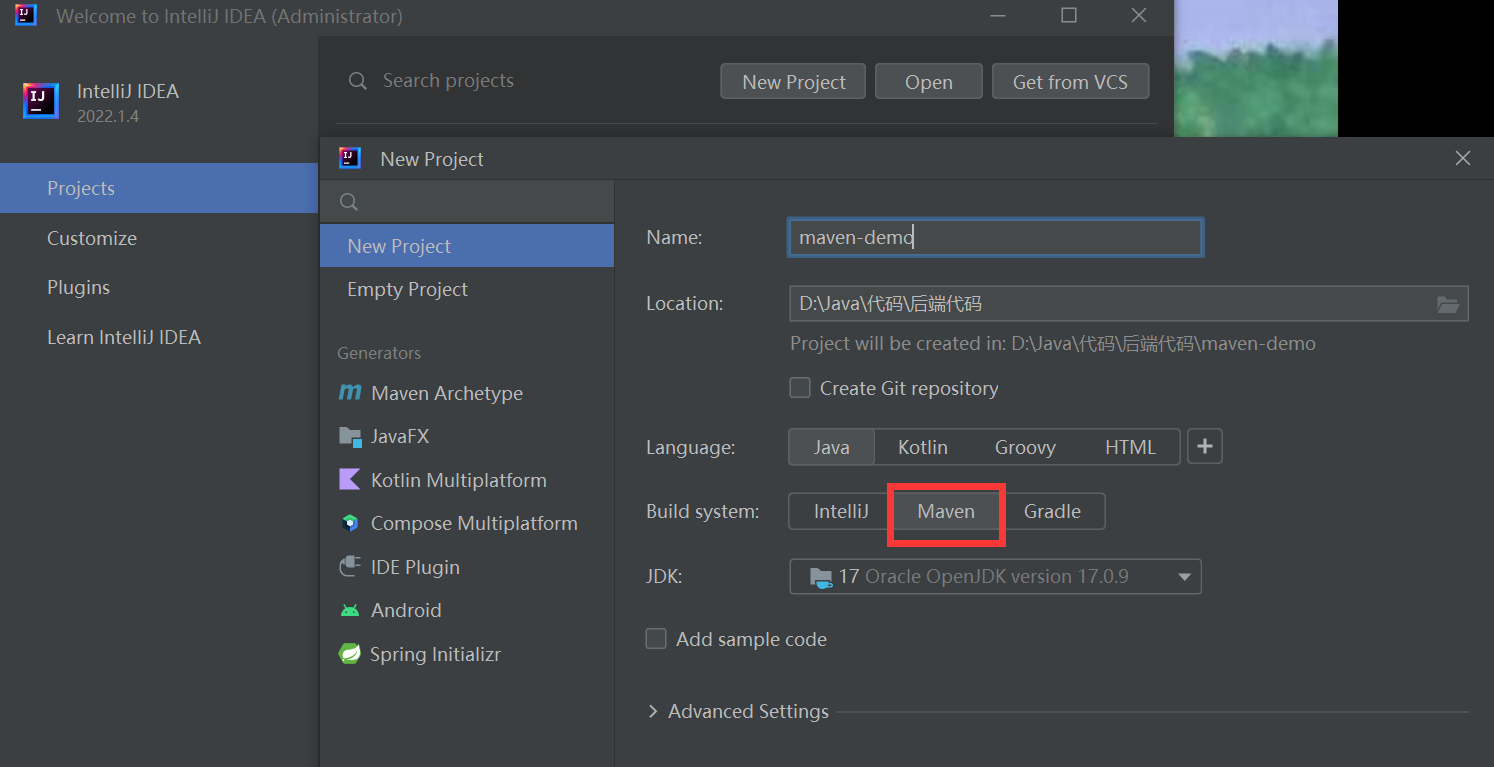Click the IntelliJ icon in Welcome window title bar
The width and height of the screenshot is (1494, 767).
click(x=26, y=15)
